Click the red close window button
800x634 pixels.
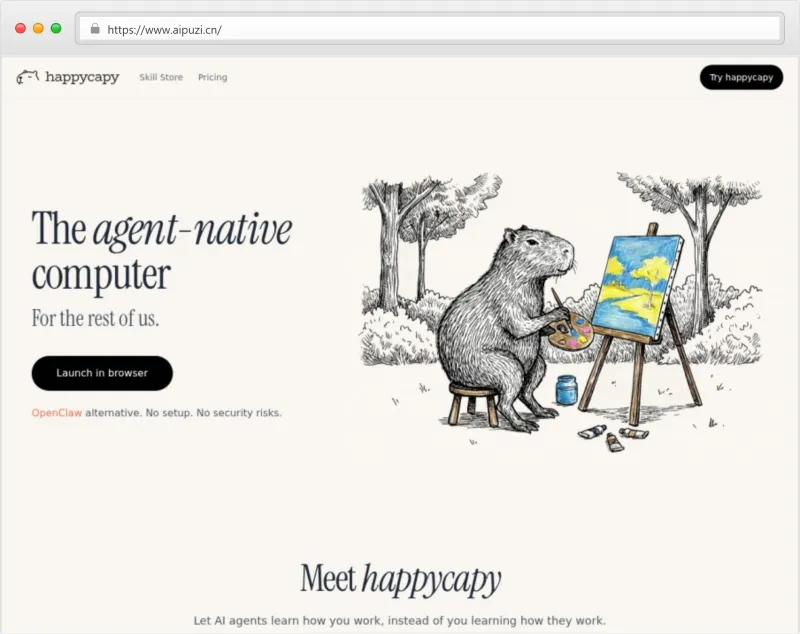pyautogui.click(x=20, y=29)
